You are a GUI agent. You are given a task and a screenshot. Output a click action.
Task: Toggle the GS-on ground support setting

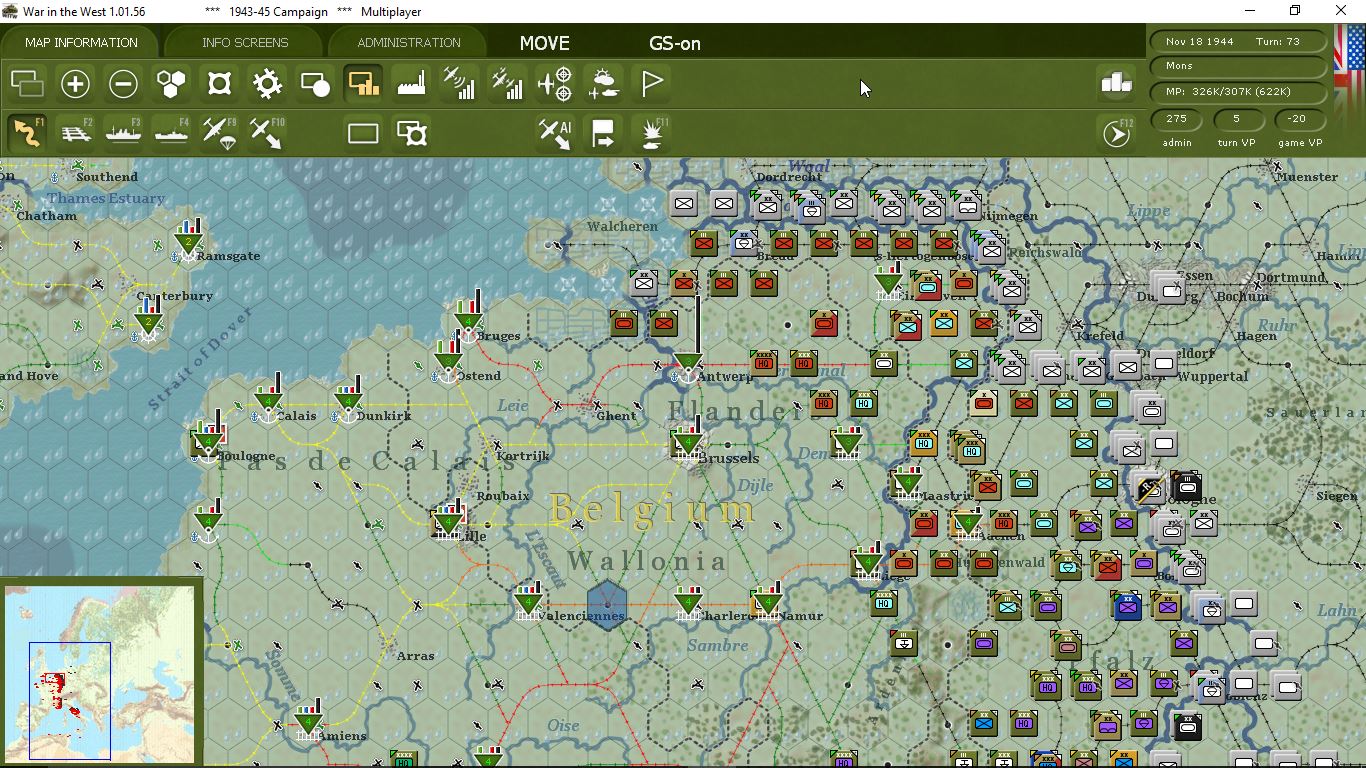pos(675,43)
